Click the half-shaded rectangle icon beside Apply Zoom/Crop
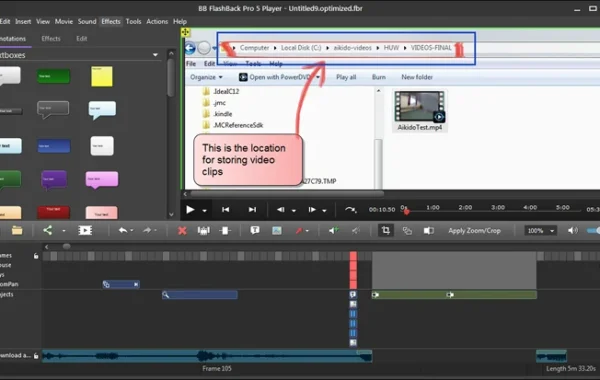The width and height of the screenshot is (600, 380). pos(429,230)
